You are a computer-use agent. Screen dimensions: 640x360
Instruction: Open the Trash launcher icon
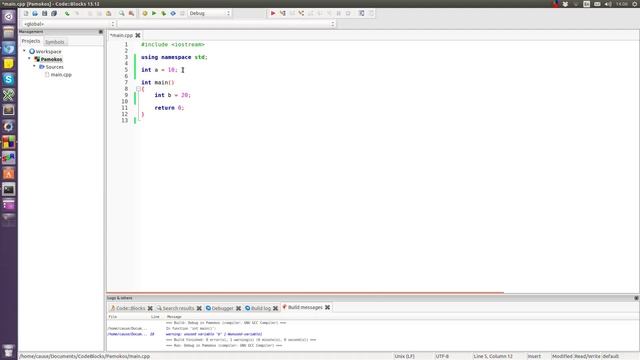[x=9, y=351]
